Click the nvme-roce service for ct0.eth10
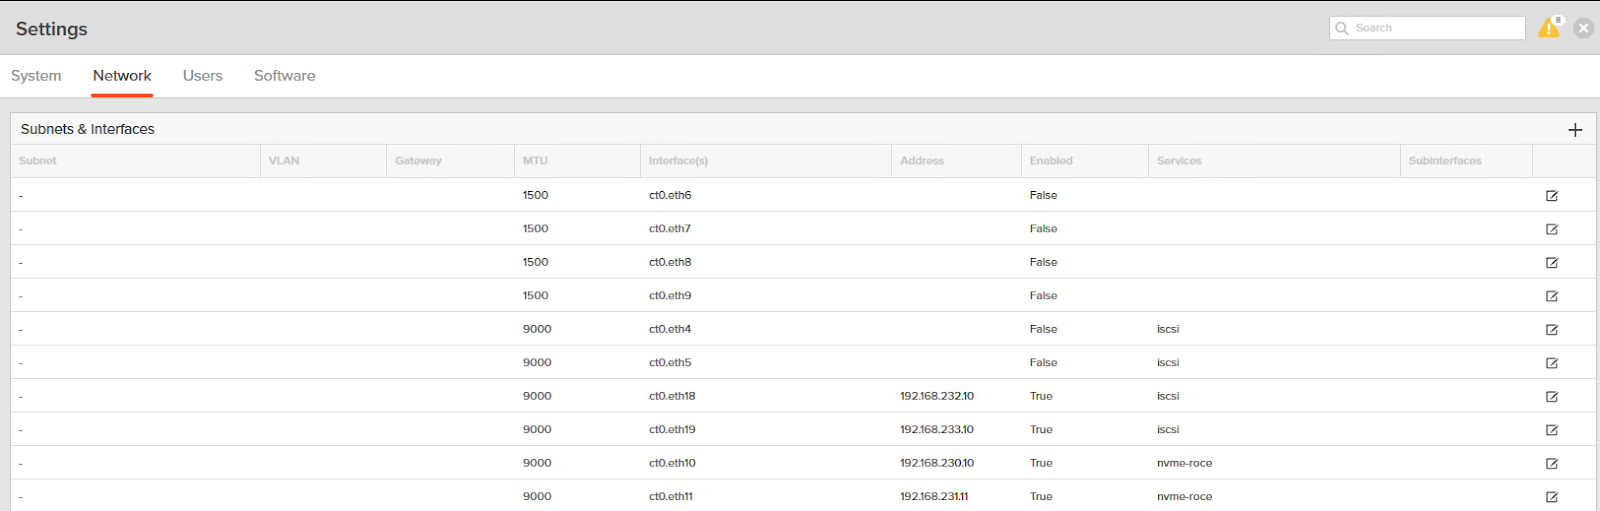 click(1184, 464)
